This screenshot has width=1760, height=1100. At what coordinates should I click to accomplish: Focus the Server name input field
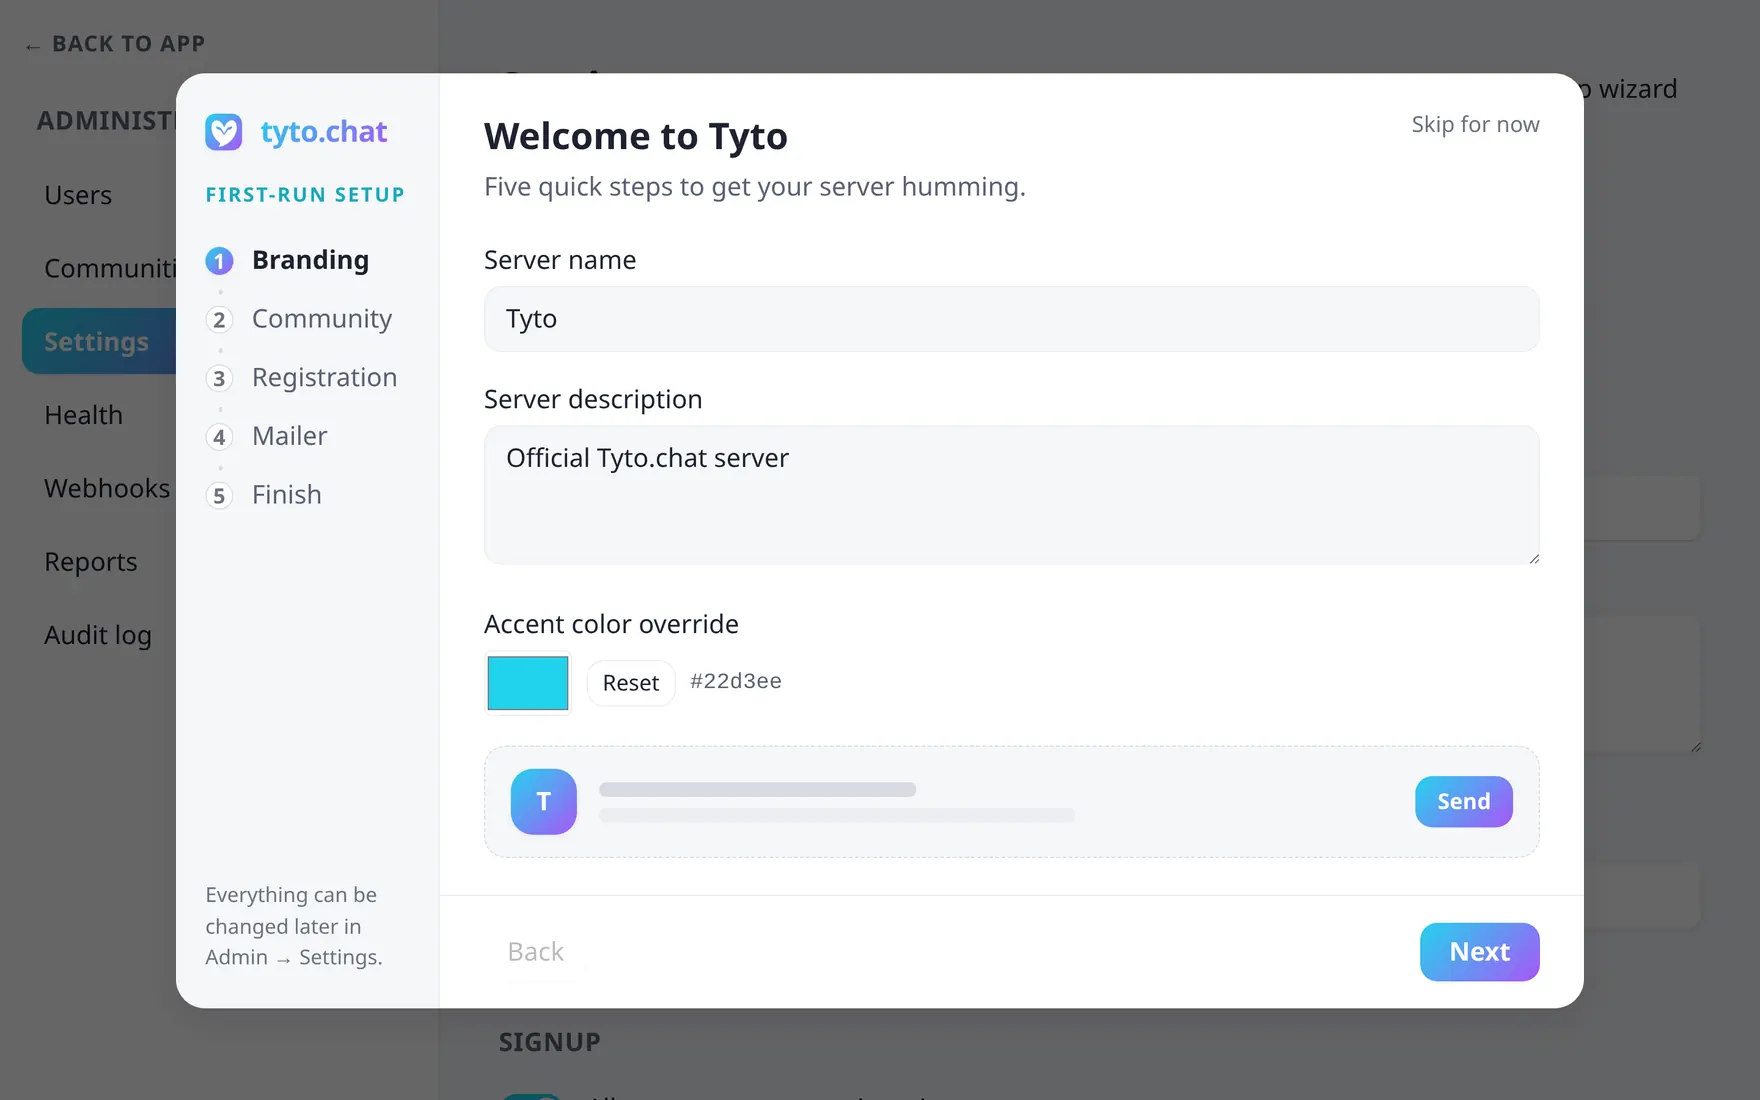point(1011,319)
